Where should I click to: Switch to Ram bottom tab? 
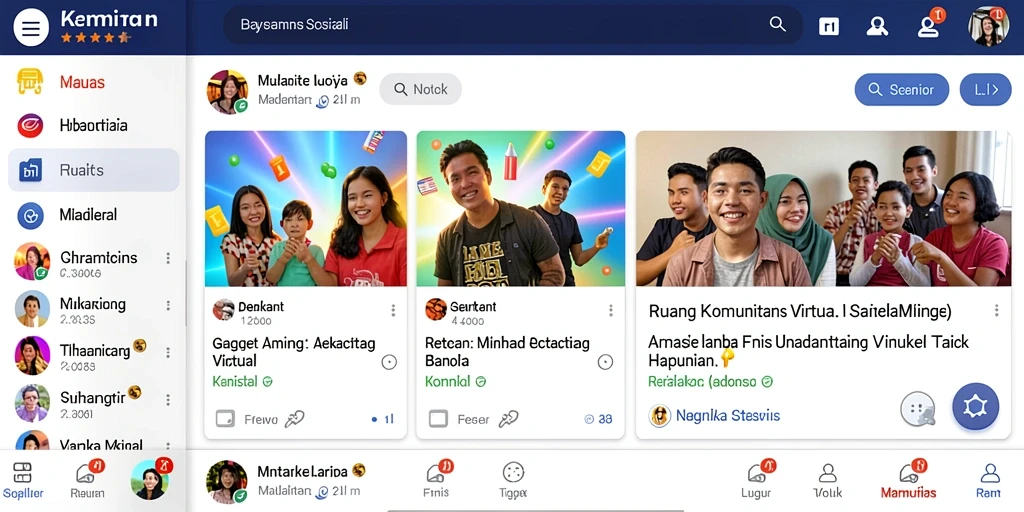(x=989, y=481)
